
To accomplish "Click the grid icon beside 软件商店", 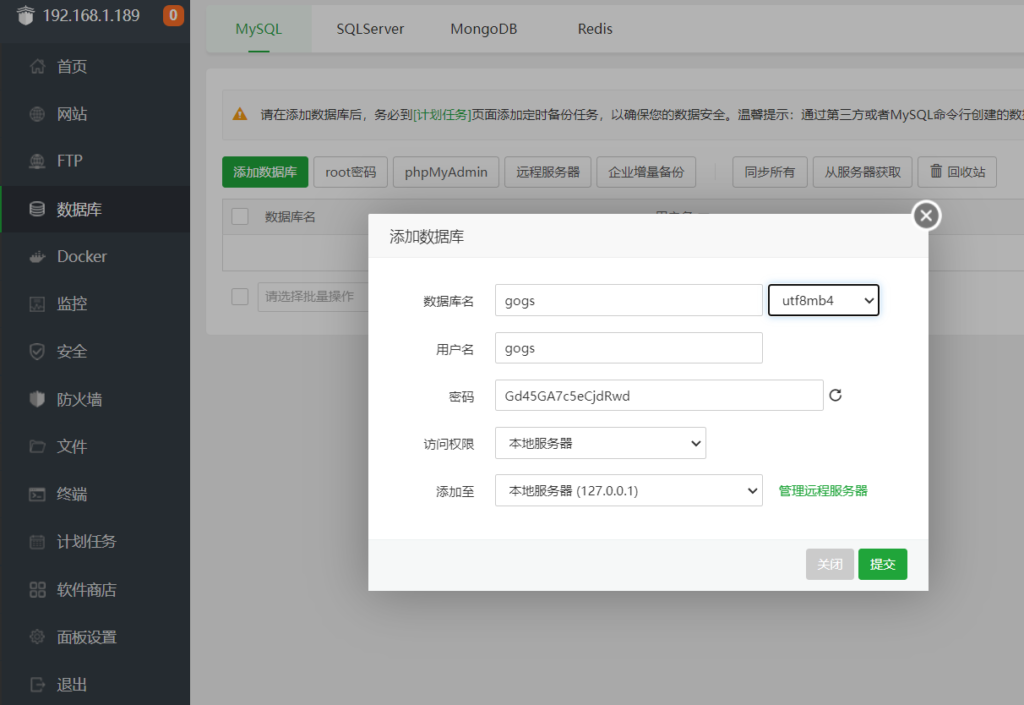I will coord(37,589).
